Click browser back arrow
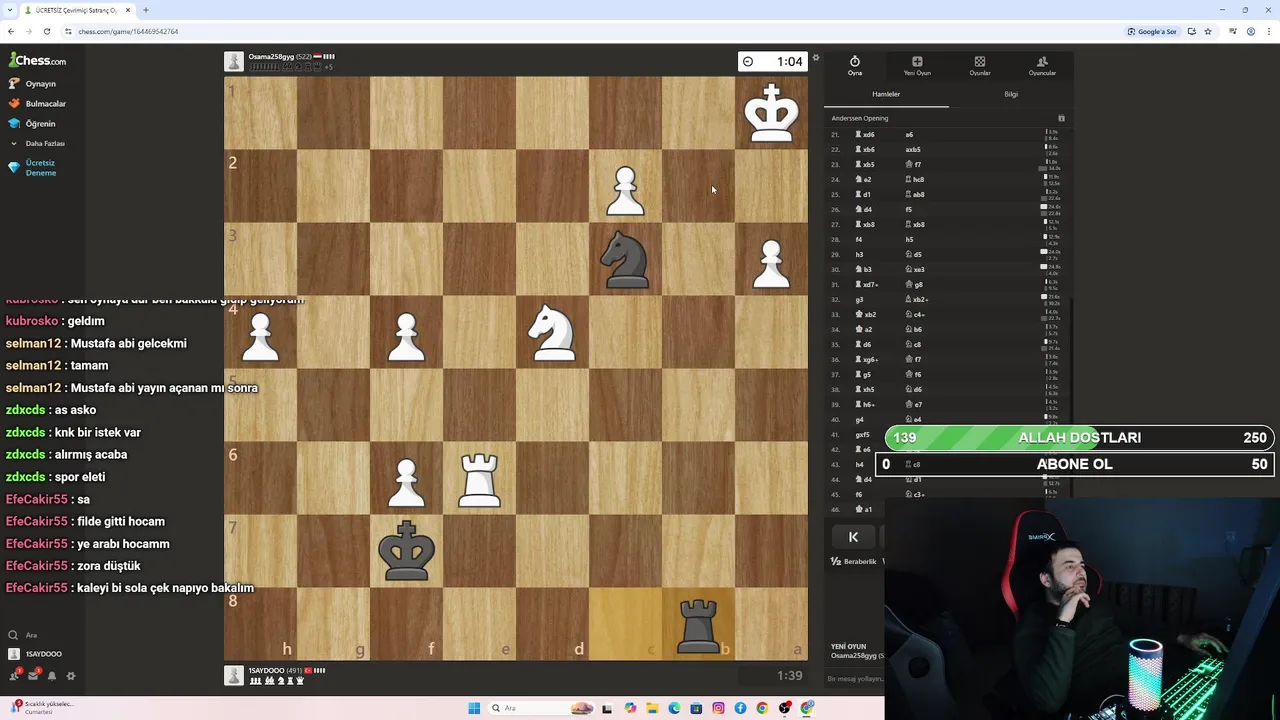Screen dimensions: 1280x720 pyautogui.click(x=11, y=31)
